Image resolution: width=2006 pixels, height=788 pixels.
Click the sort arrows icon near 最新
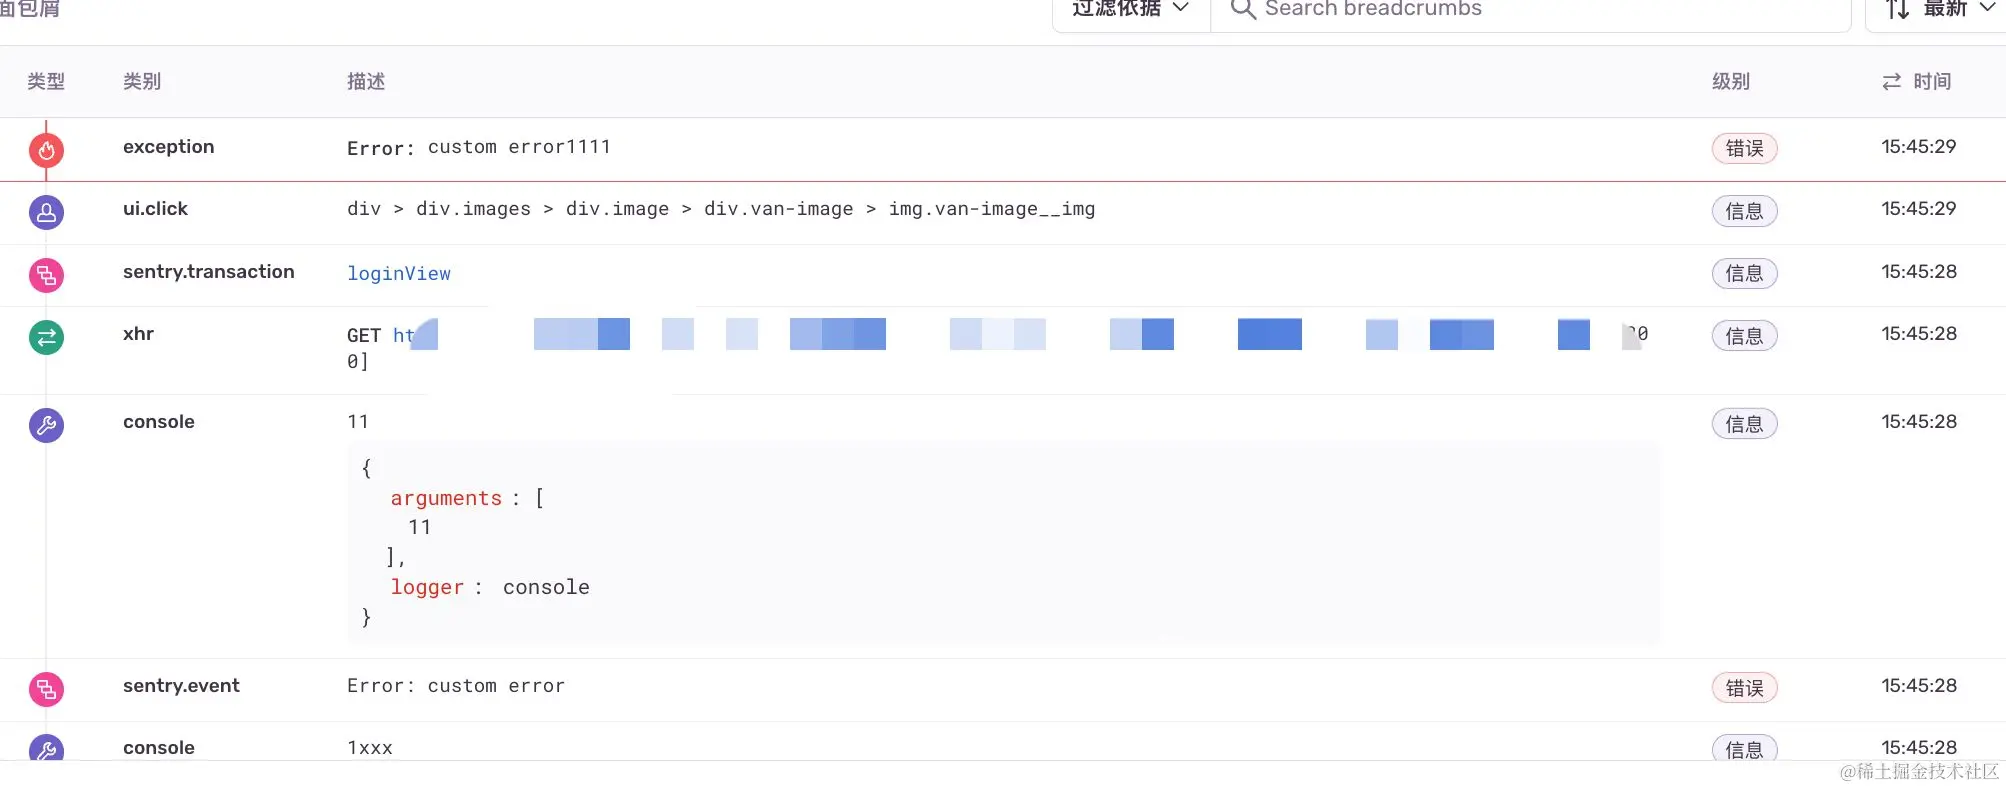pos(1897,9)
